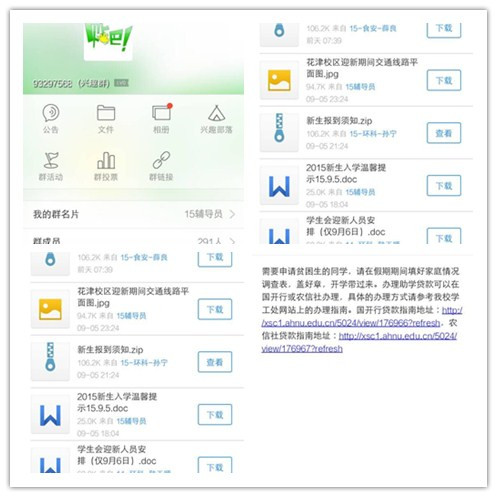Expand 我的群名片 row chevron
The height and width of the screenshot is (497, 497).
coord(232,214)
